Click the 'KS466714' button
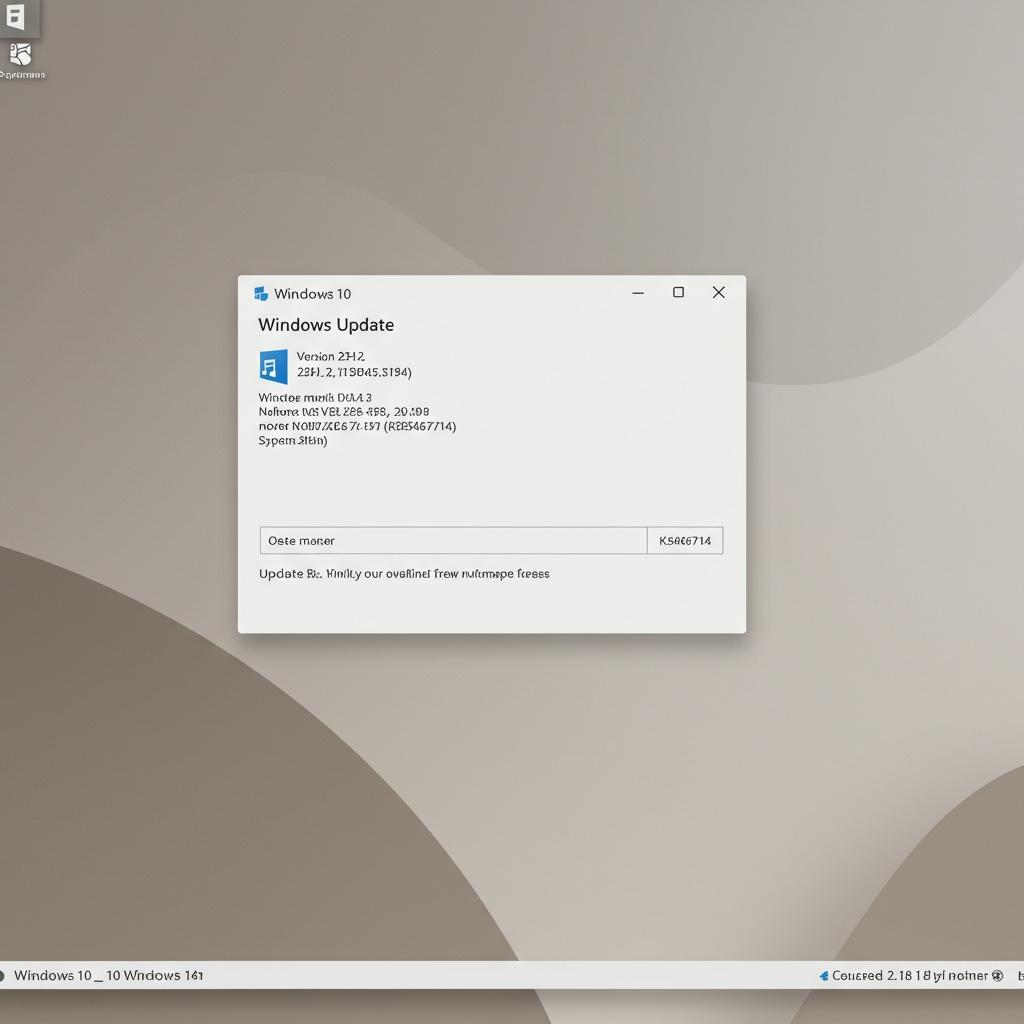This screenshot has width=1024, height=1024. pyautogui.click(x=685, y=541)
